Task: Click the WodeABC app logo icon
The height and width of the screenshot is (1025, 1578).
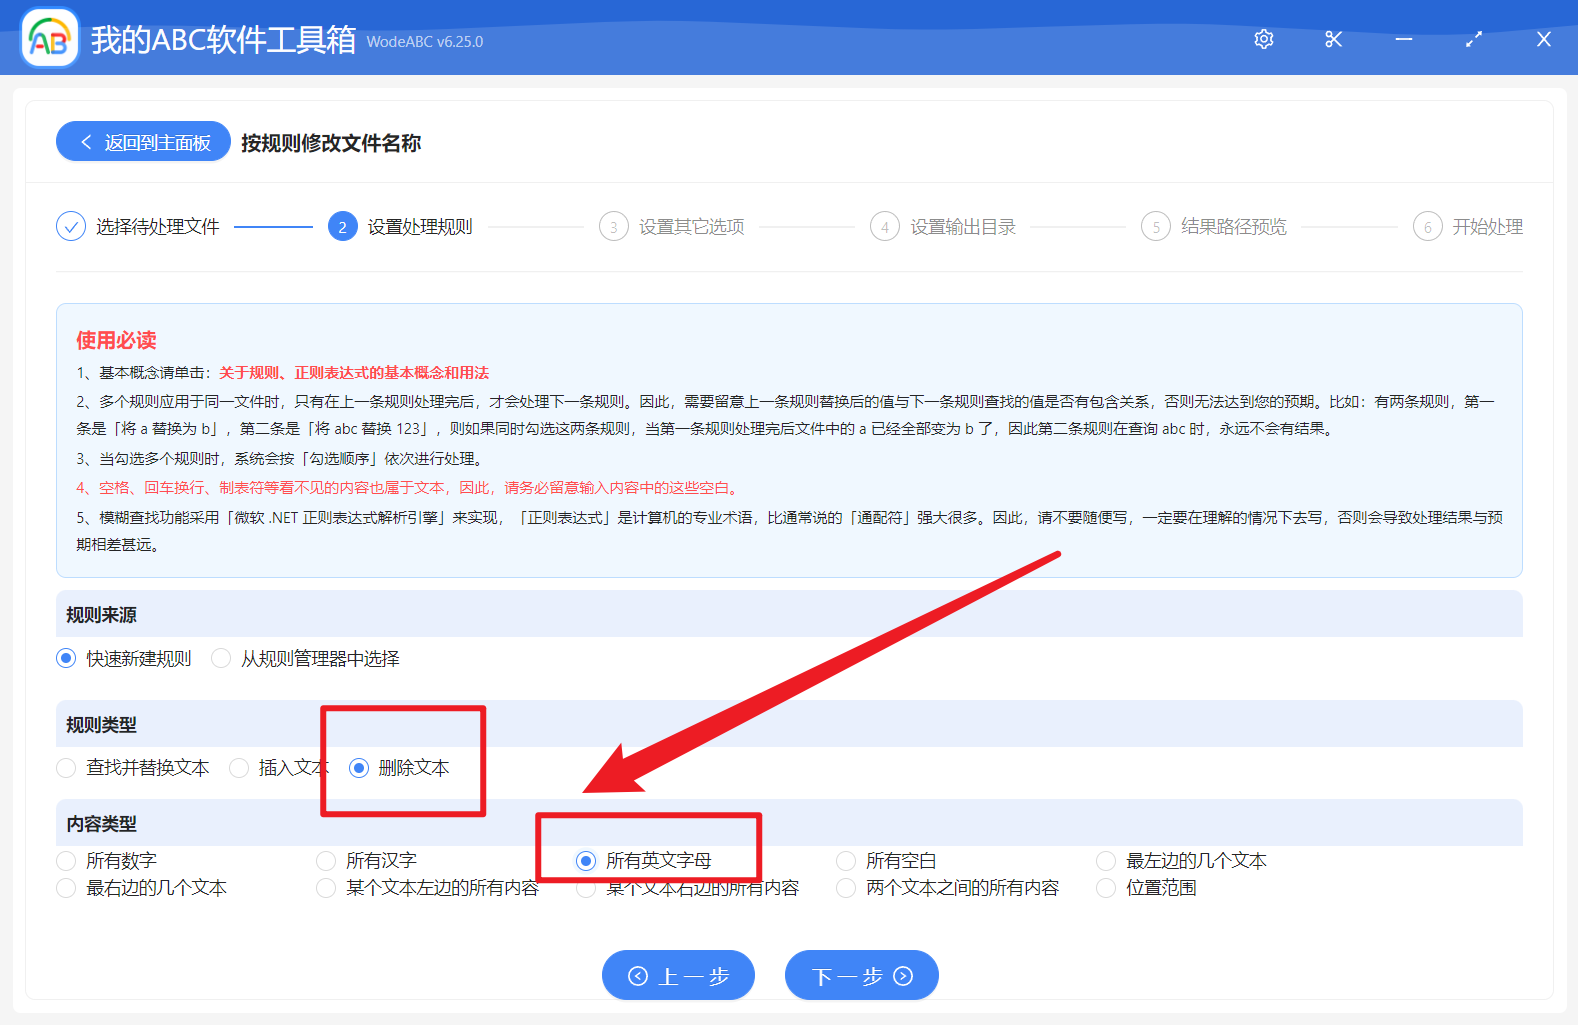Action: (x=50, y=39)
